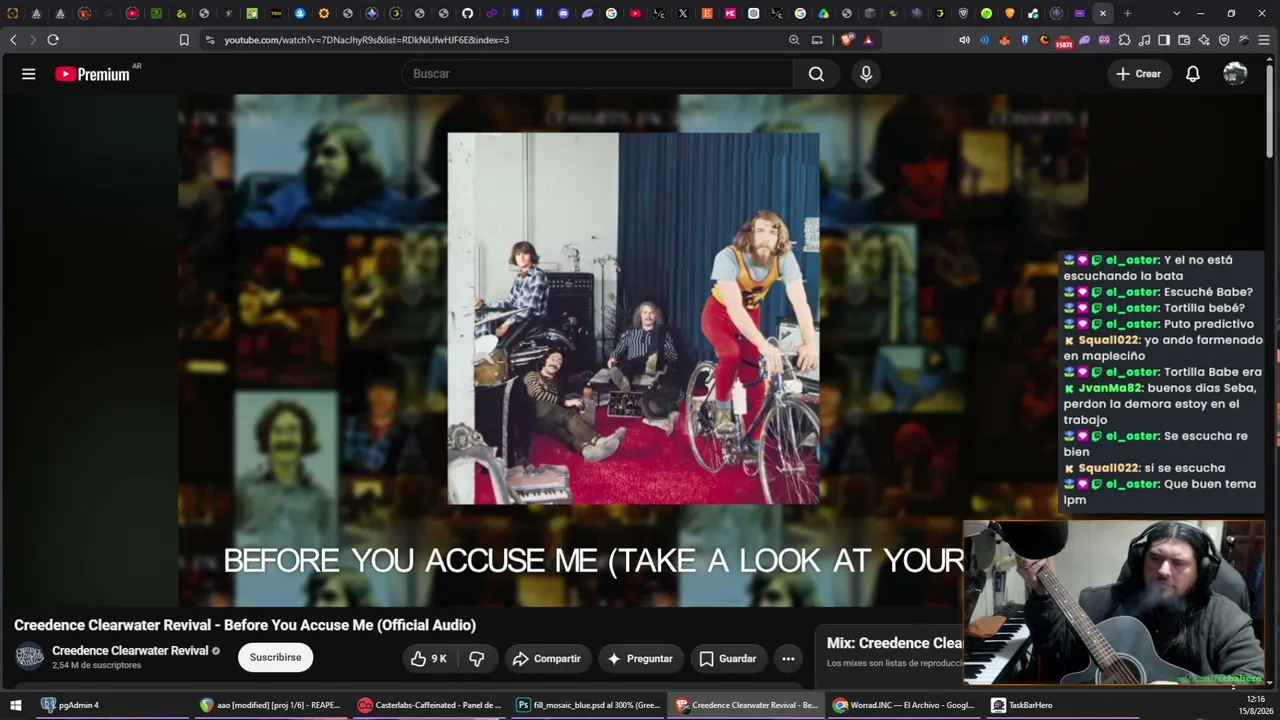Screen dimensions: 1280x720
Task: Open the YouTube guide hamburger menu
Action: [29, 74]
